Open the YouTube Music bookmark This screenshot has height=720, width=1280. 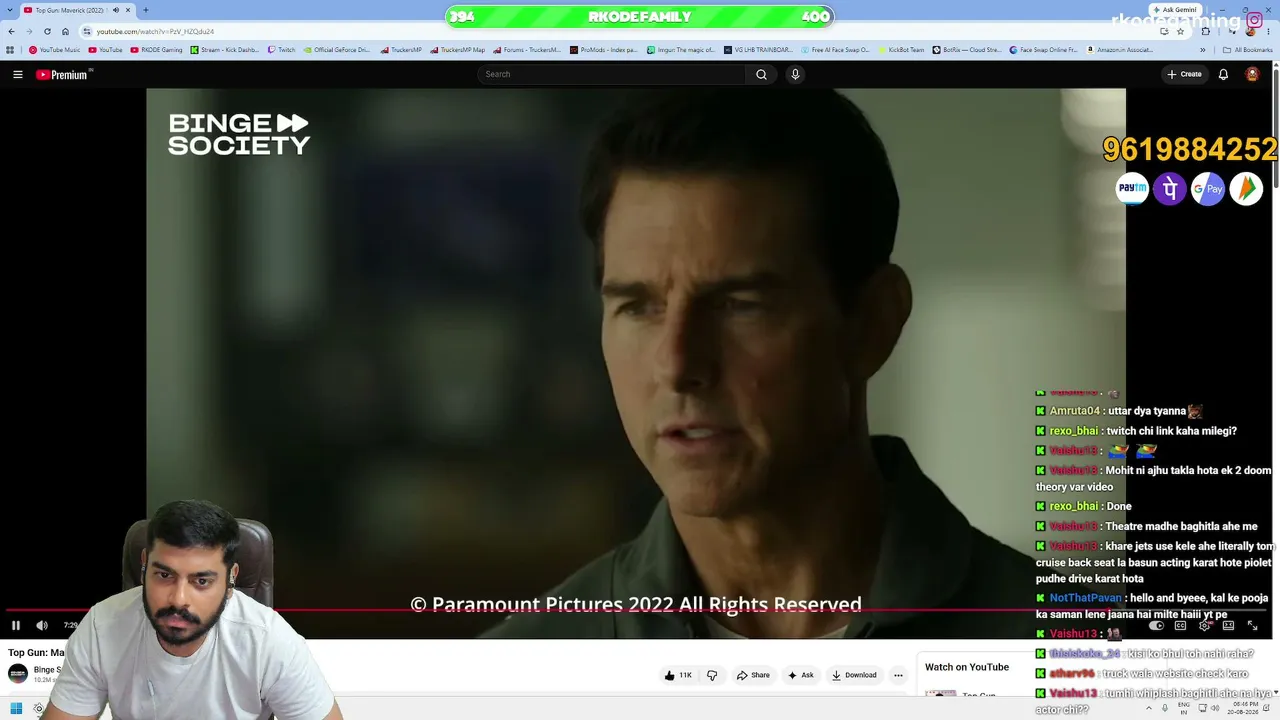[55, 50]
